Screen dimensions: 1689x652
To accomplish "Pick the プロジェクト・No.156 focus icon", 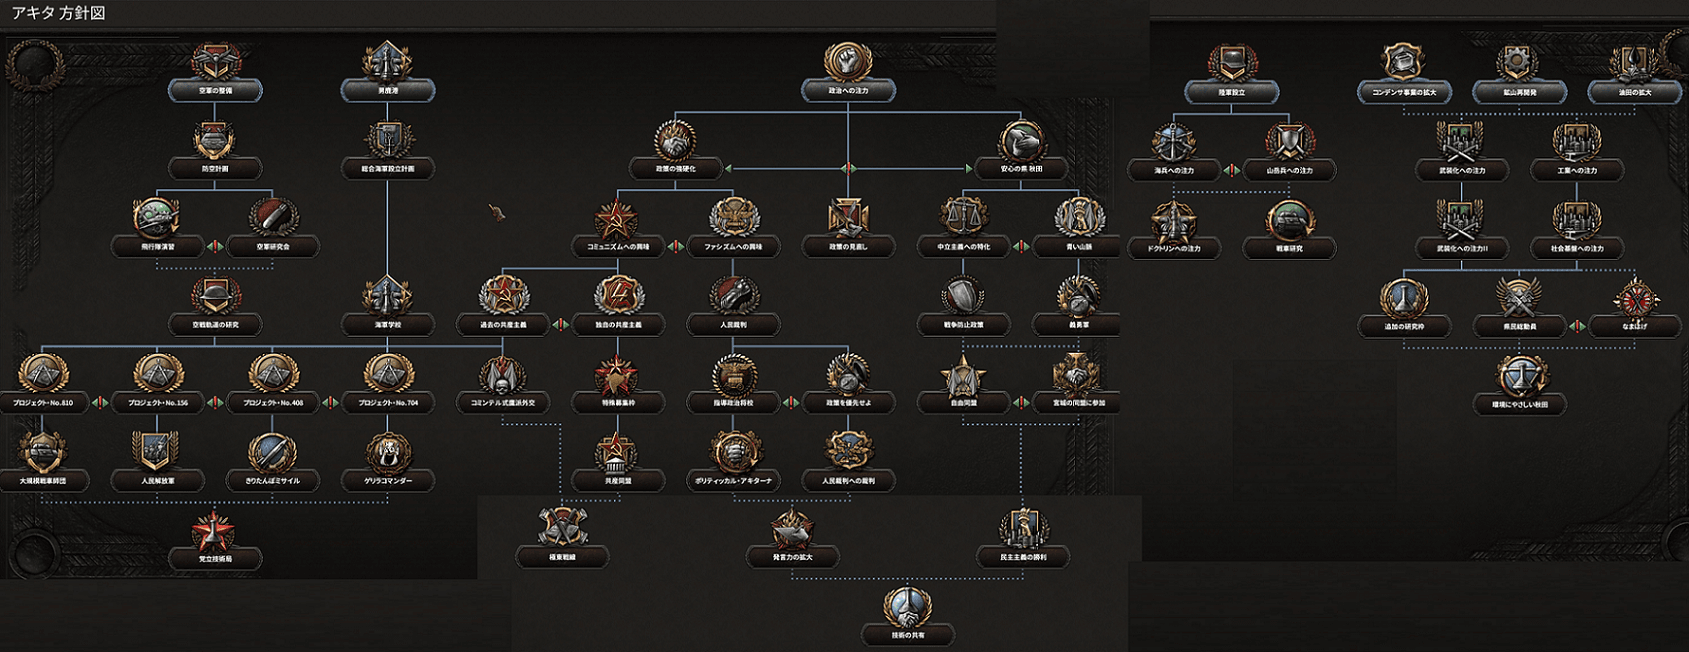I will click(x=157, y=375).
